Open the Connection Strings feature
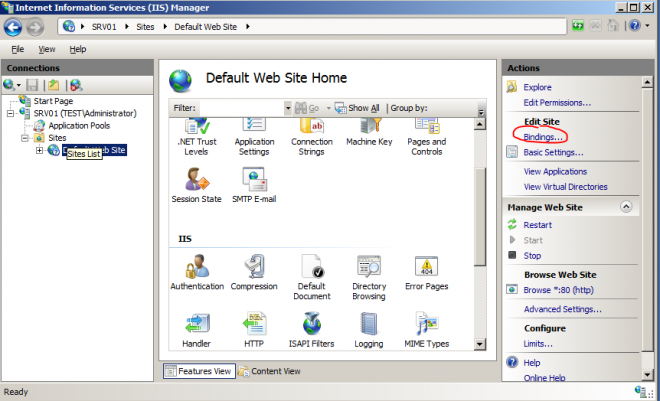This screenshot has height=401, width=660. (x=311, y=138)
